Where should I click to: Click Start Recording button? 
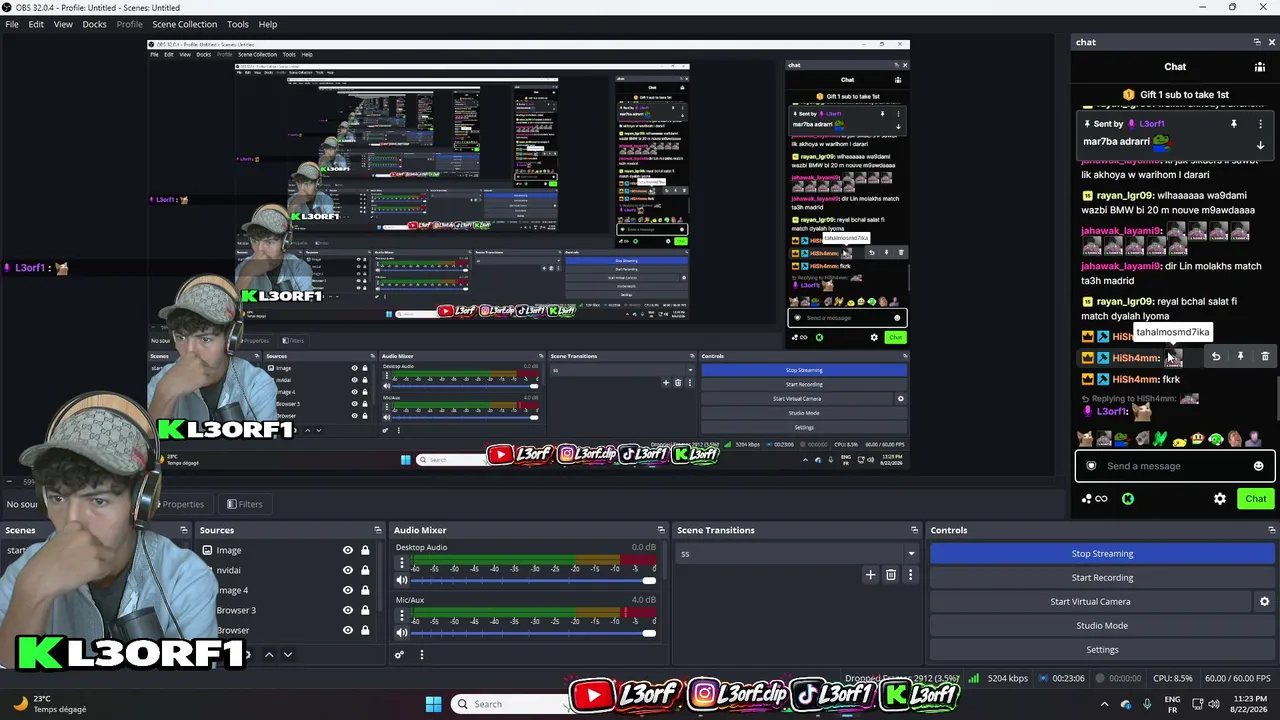(x=1102, y=577)
